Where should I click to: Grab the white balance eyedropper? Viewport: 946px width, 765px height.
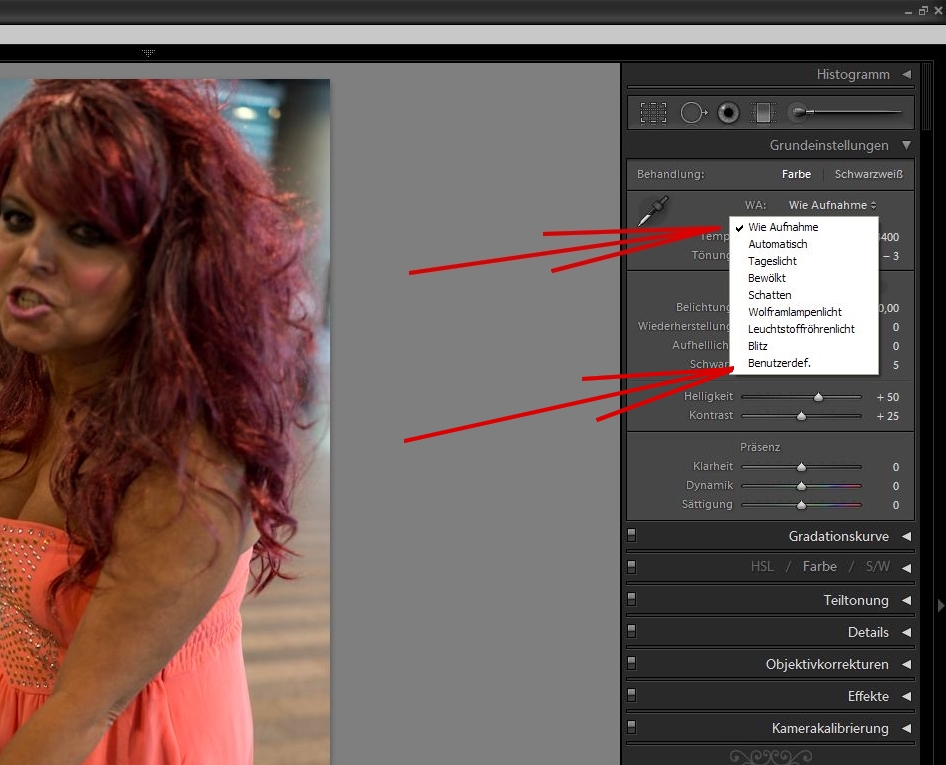point(653,211)
